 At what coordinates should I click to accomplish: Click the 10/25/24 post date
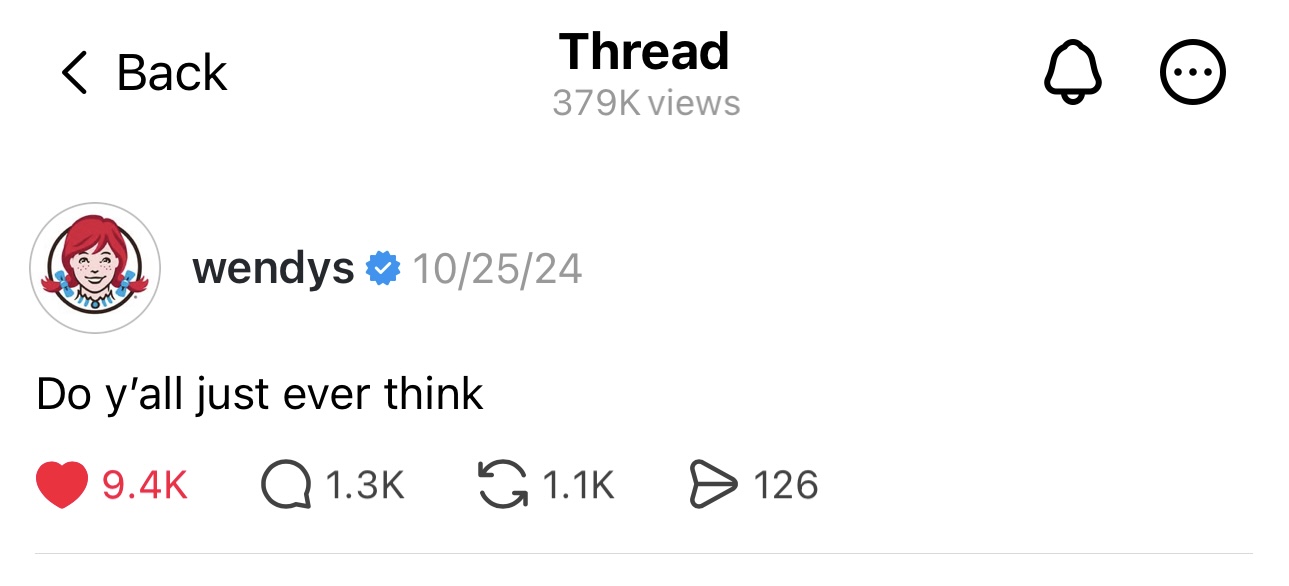coord(497,268)
